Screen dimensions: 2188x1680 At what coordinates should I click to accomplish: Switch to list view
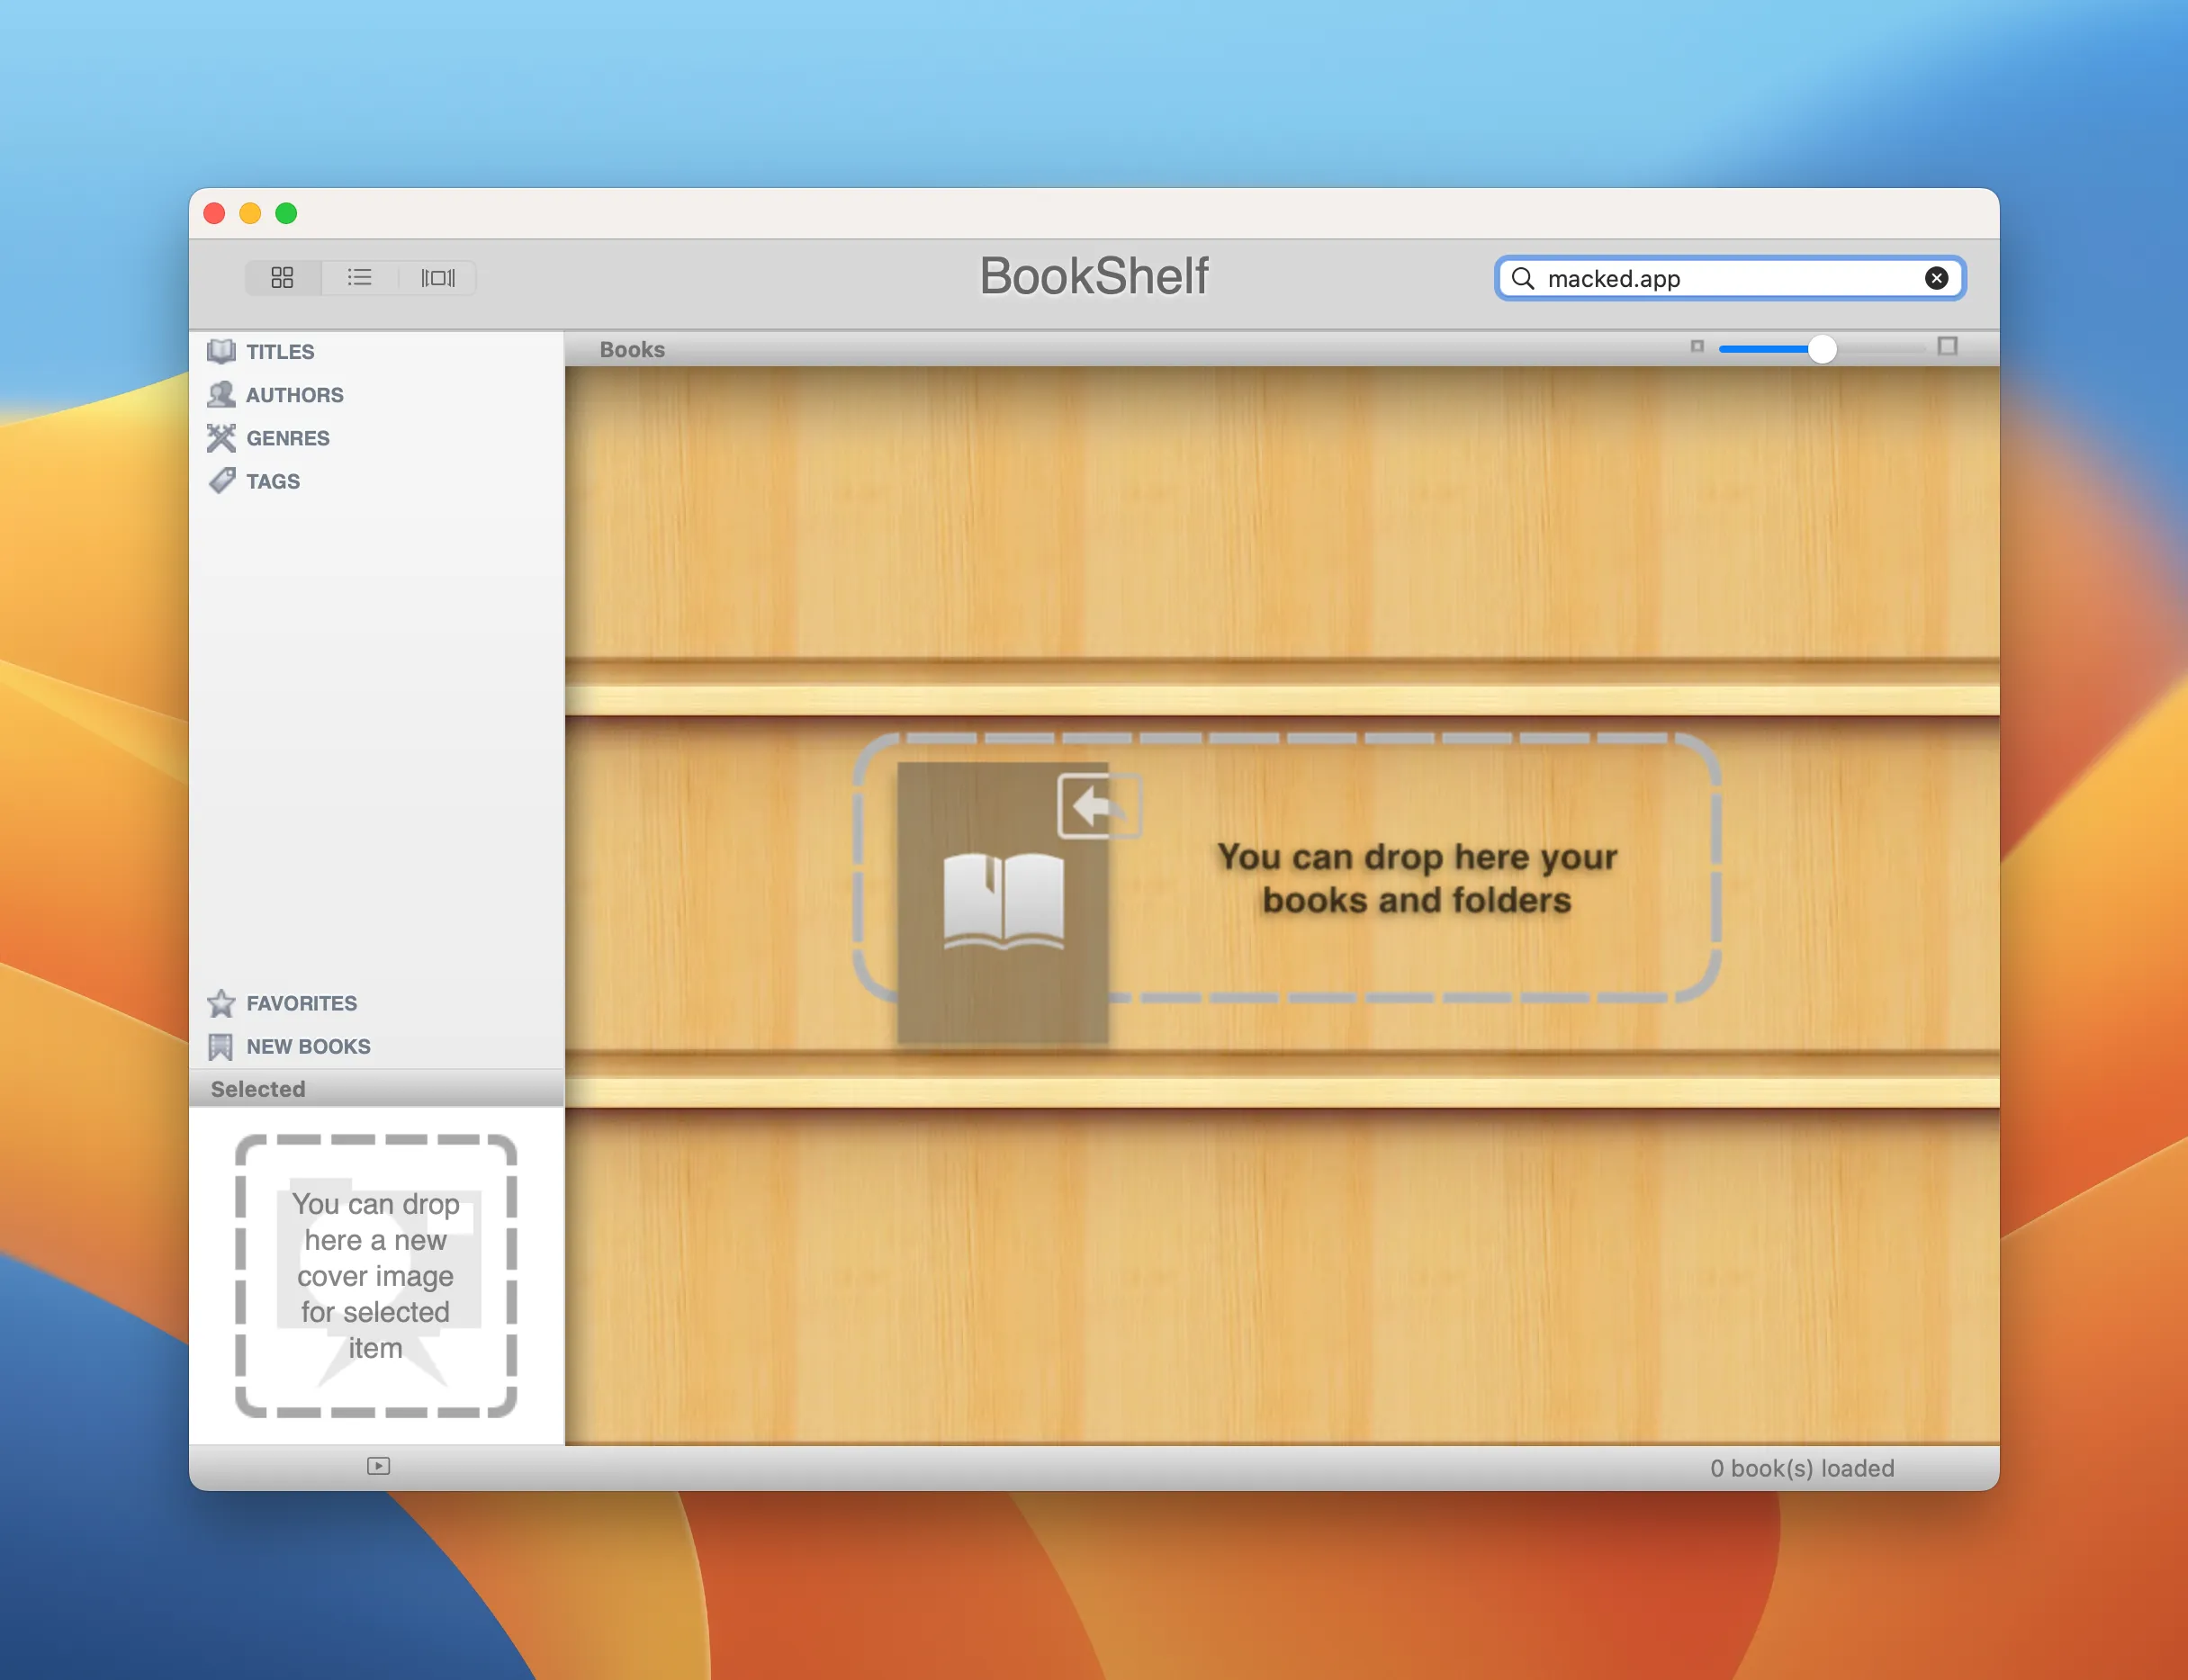pyautogui.click(x=359, y=277)
